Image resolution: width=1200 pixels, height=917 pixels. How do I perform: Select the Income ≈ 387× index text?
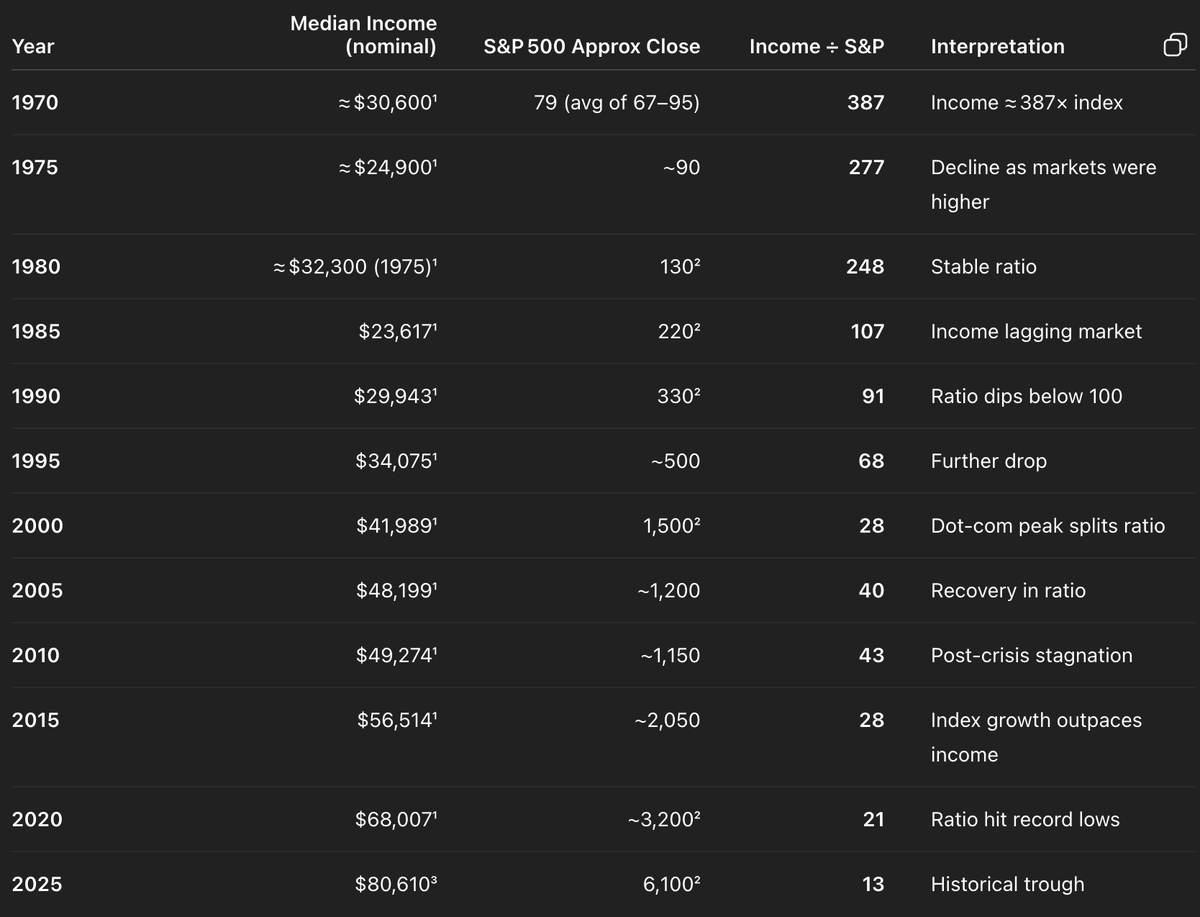tap(1027, 102)
